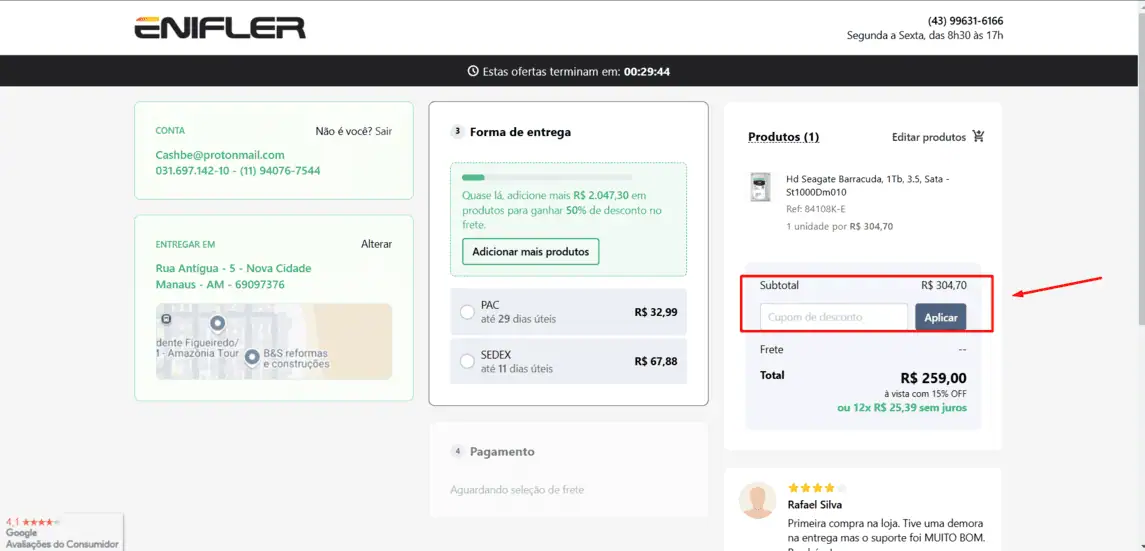Viewport: 1145px width, 551px height.
Task: Click the Pagamento step heading
Action: (502, 452)
